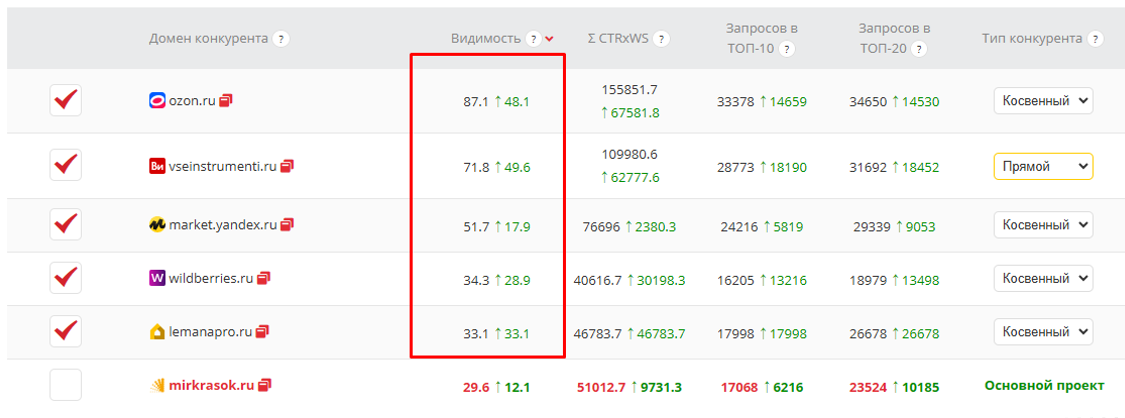Click the lemanapro.ru favicon
This screenshot has width=1125, height=418.
pyautogui.click(x=157, y=332)
